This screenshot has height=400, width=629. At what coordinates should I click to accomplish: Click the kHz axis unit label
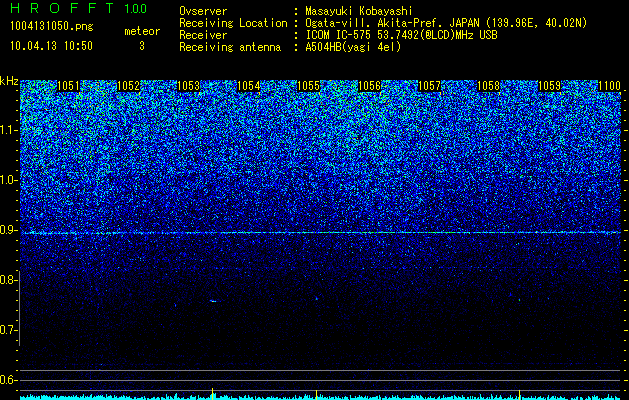pyautogui.click(x=9, y=81)
